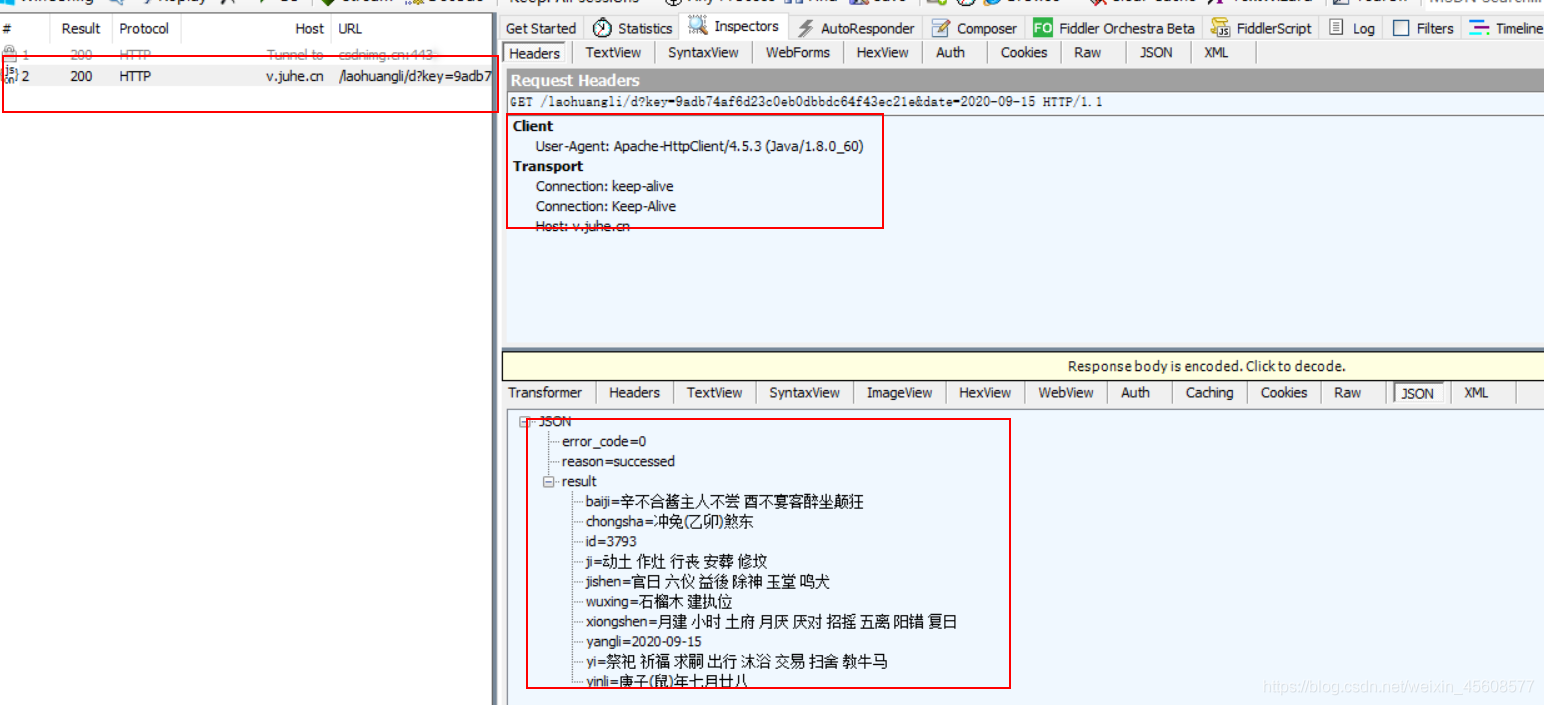Select the wuxing value node
Image resolution: width=1544 pixels, height=705 pixels.
(659, 602)
